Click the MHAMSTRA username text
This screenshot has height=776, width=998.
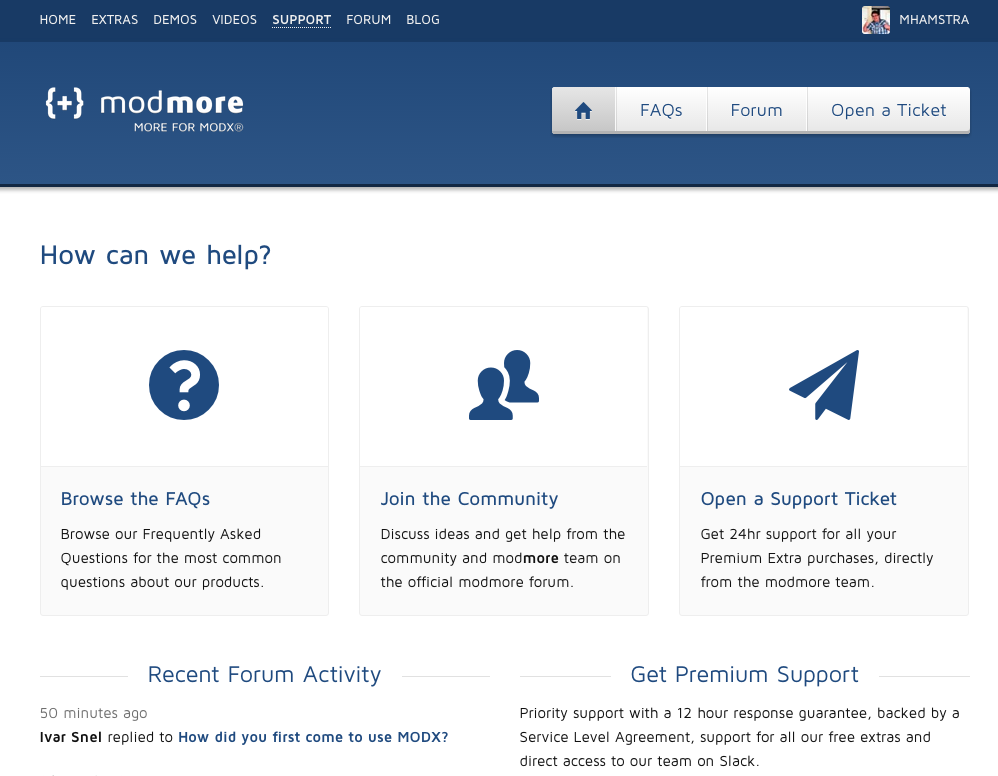pos(936,19)
